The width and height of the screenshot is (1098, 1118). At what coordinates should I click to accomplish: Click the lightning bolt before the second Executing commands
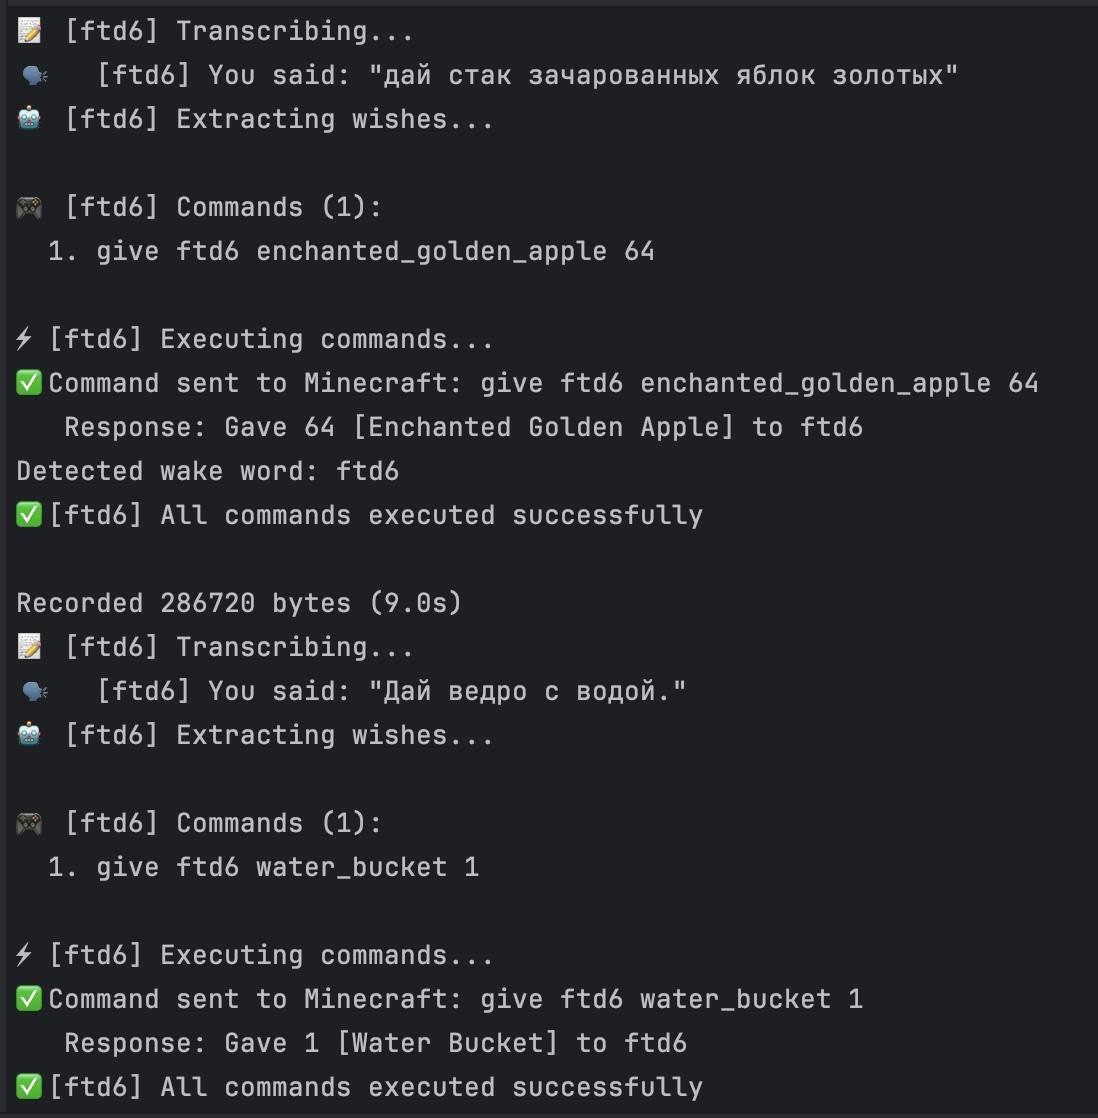[25, 955]
